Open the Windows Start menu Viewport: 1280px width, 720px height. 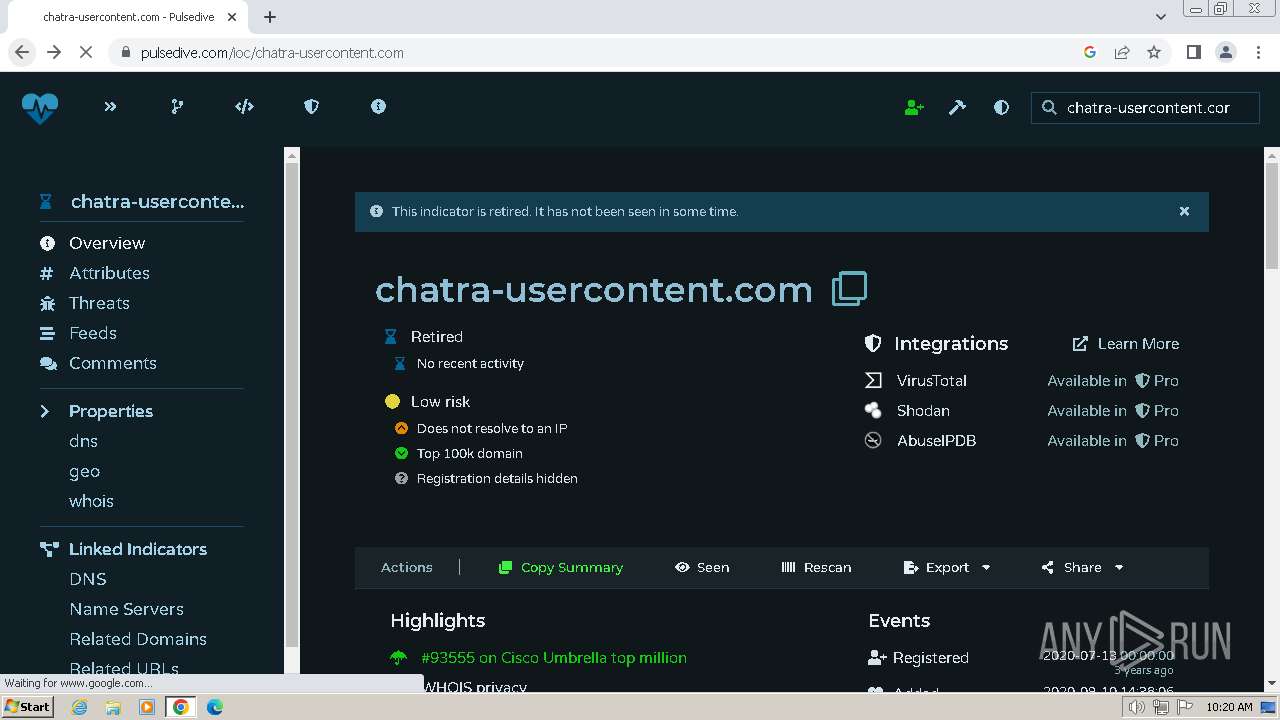point(28,706)
